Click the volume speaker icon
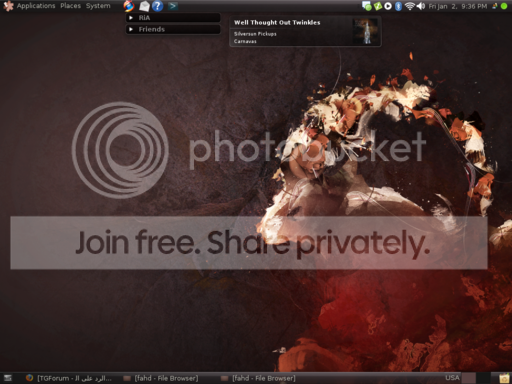512x384 pixels. coord(421,6)
